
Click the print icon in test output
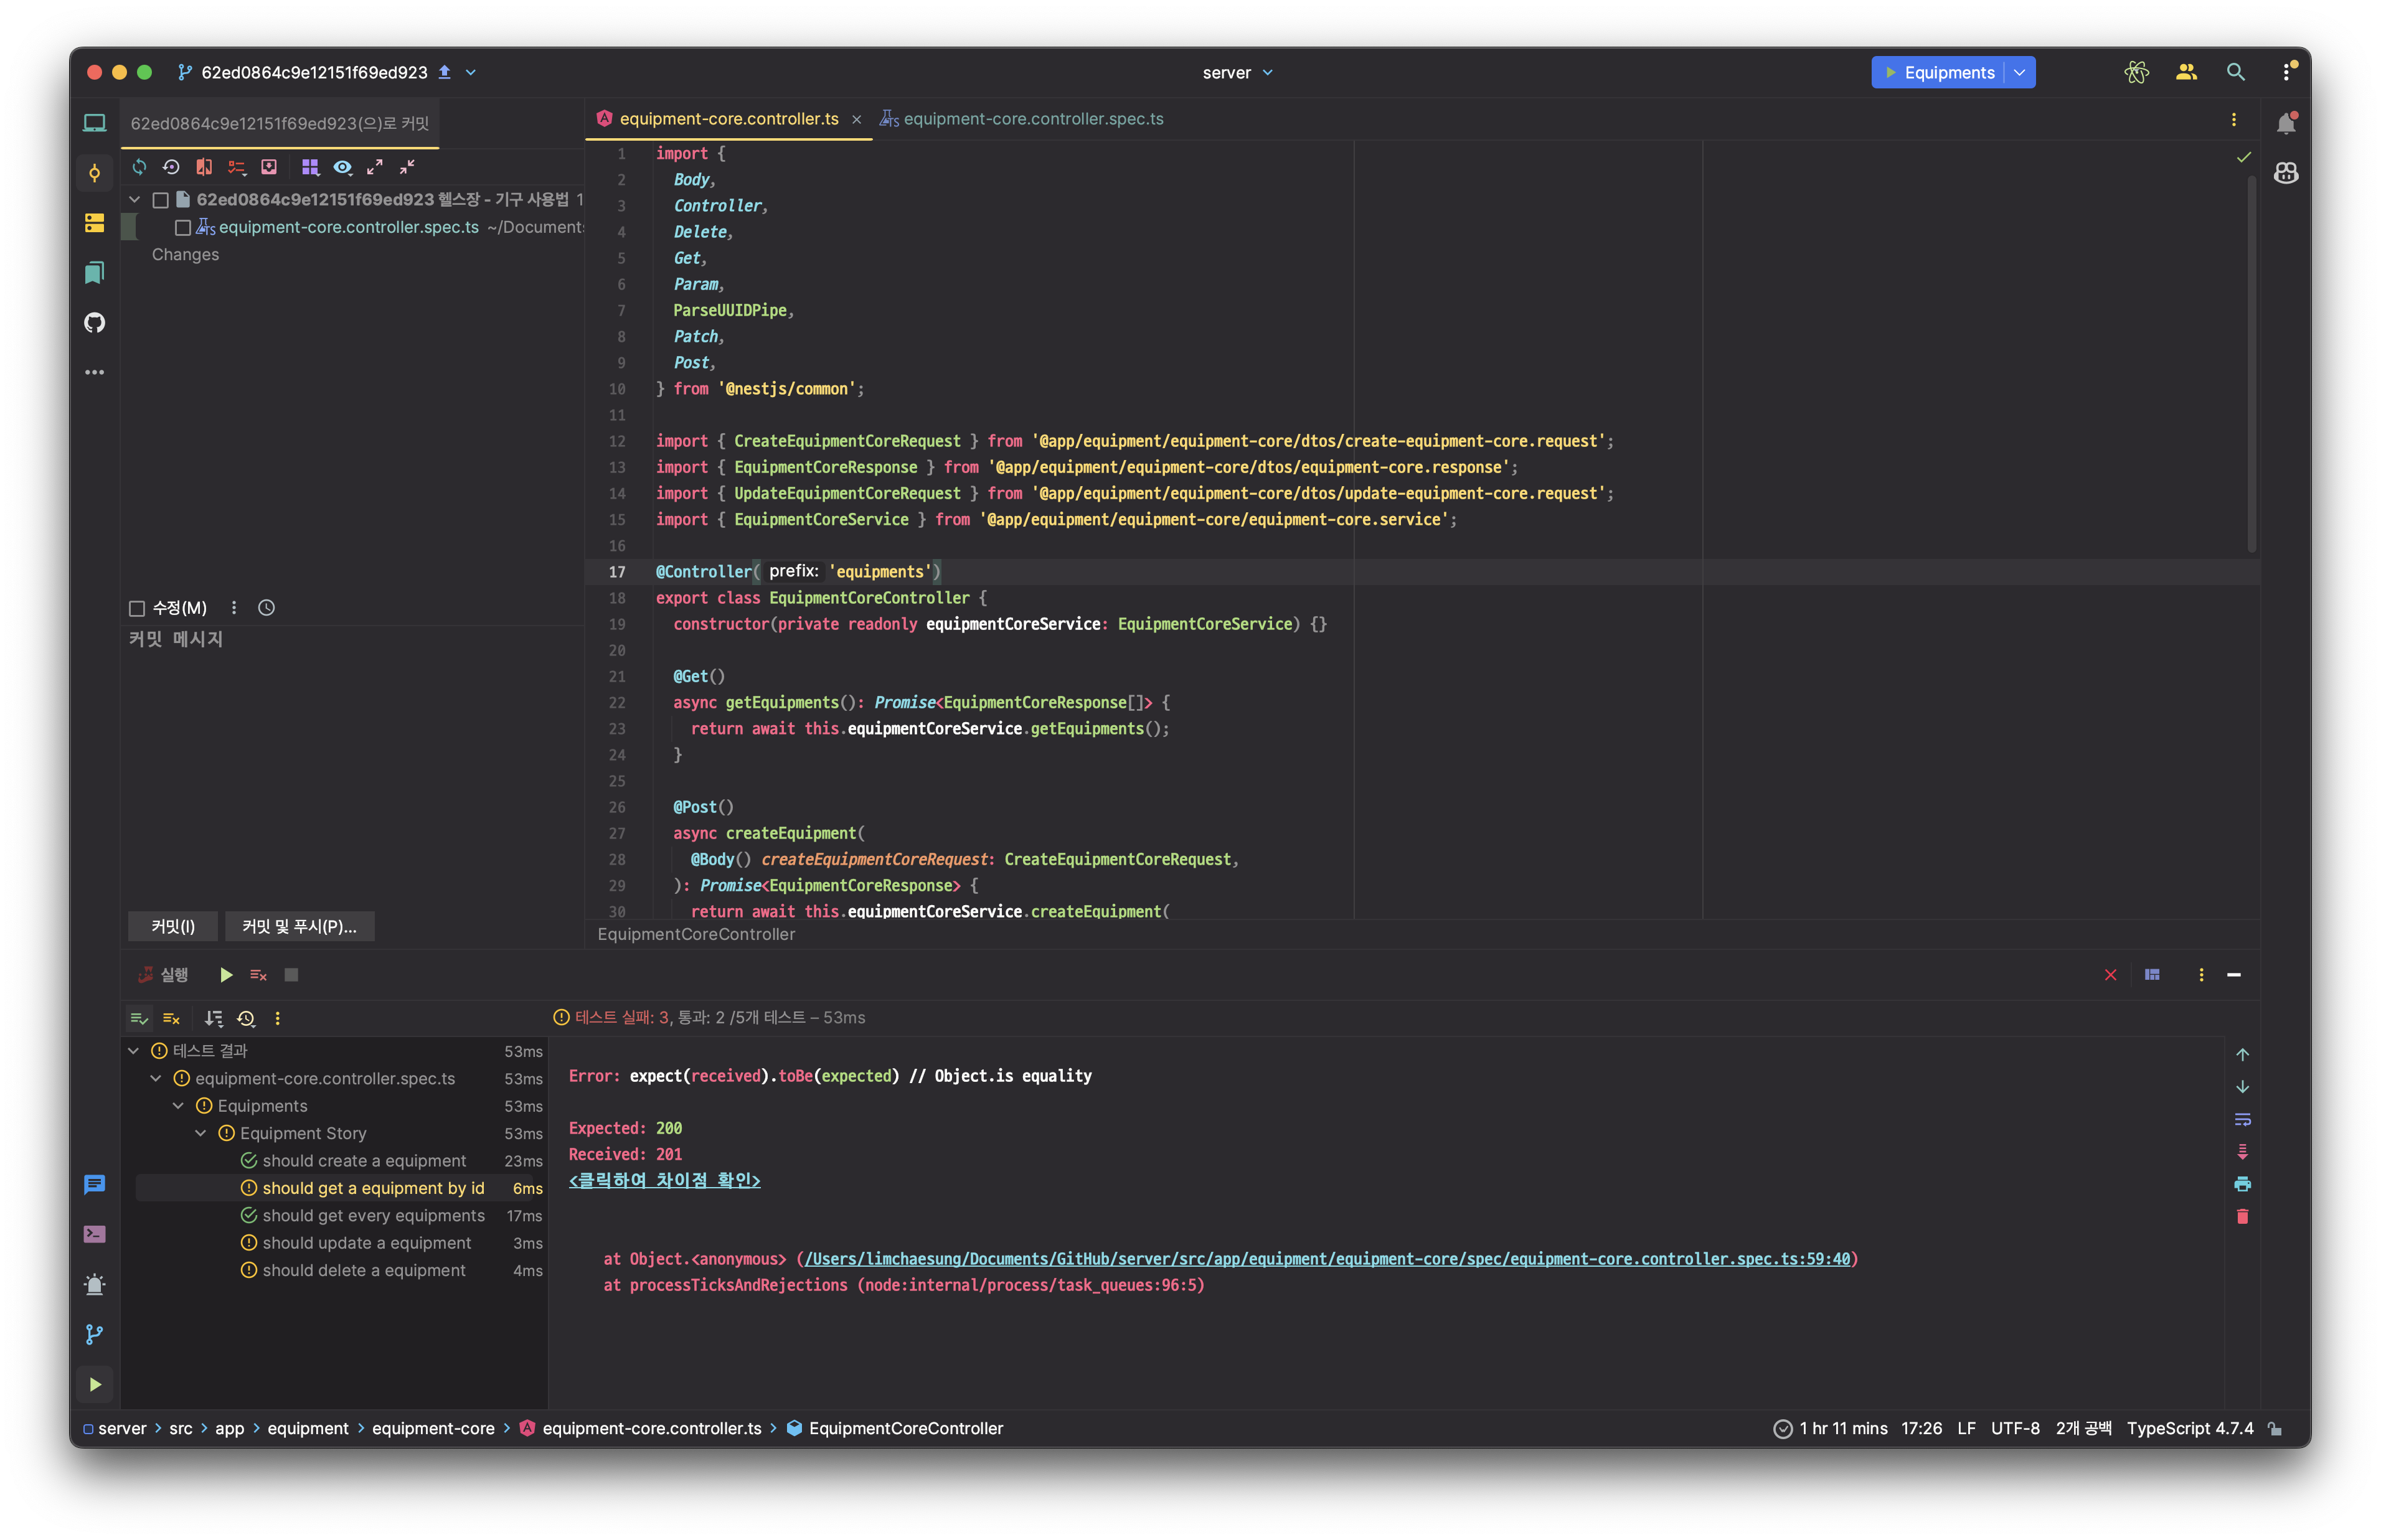[2242, 1184]
